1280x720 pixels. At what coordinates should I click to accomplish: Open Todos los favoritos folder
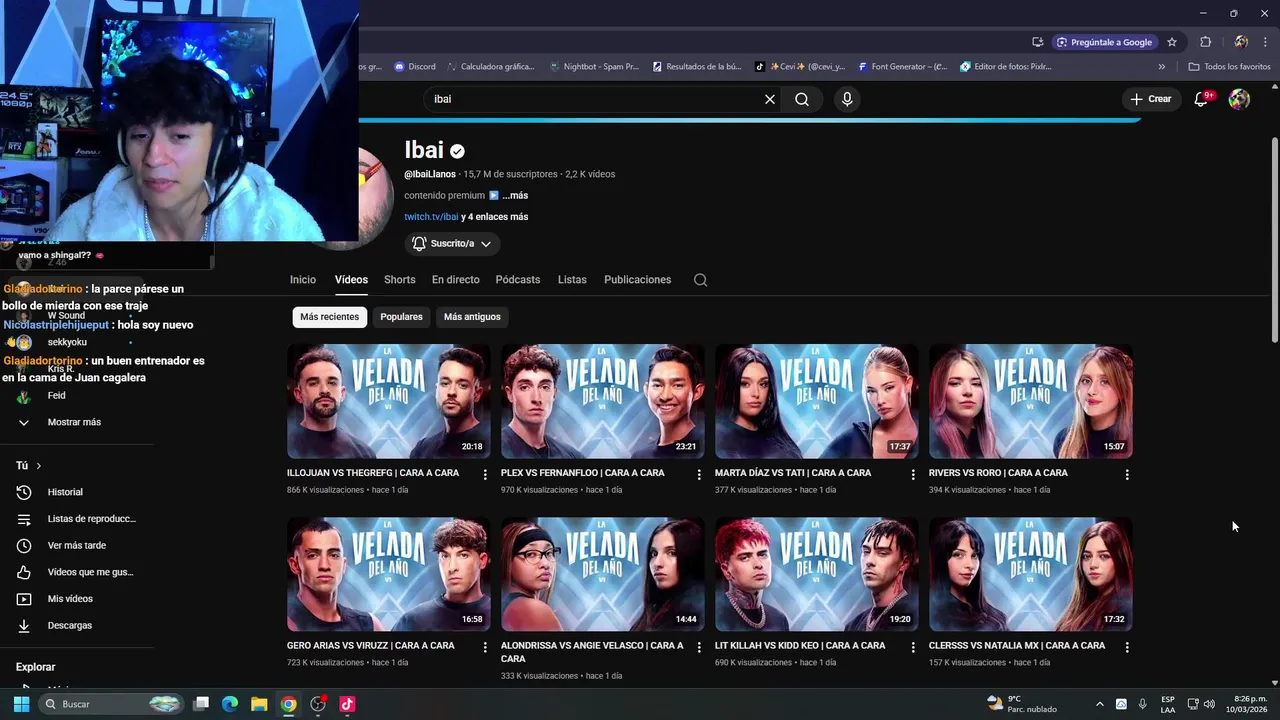(1229, 67)
